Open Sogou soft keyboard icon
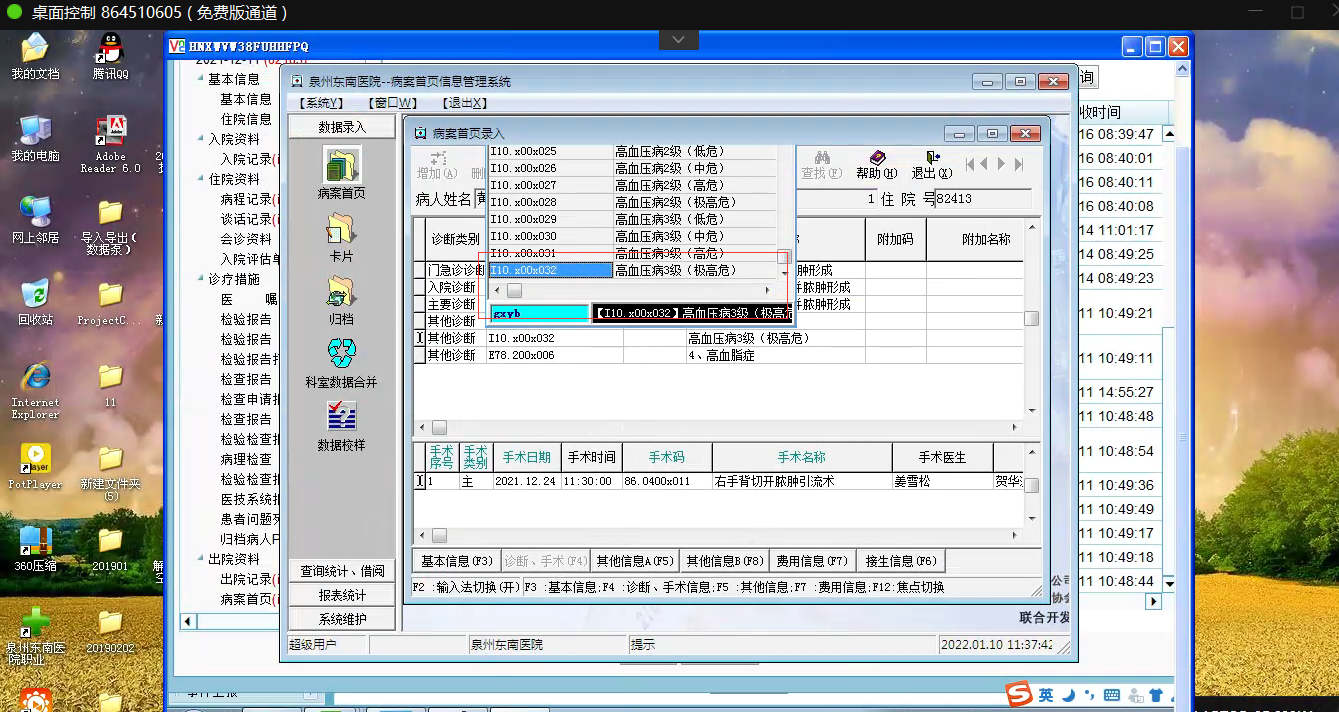Viewport: 1339px width, 712px height. click(x=1112, y=695)
